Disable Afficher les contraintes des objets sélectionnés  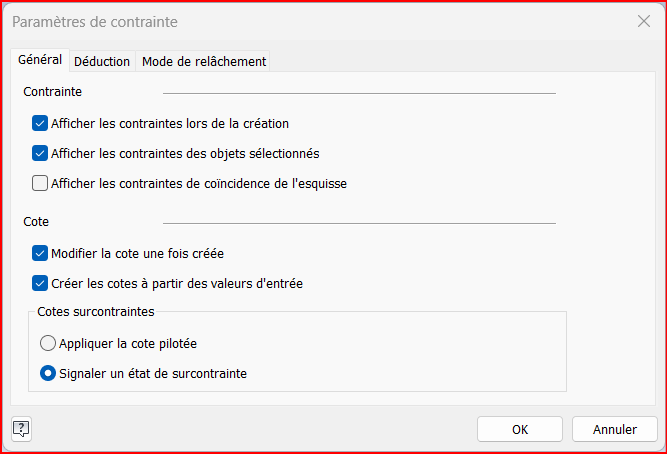tap(40, 154)
